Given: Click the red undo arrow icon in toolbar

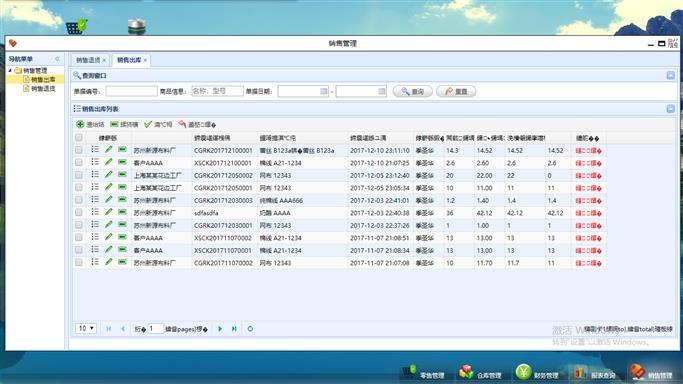Looking at the screenshot, I should point(182,125).
